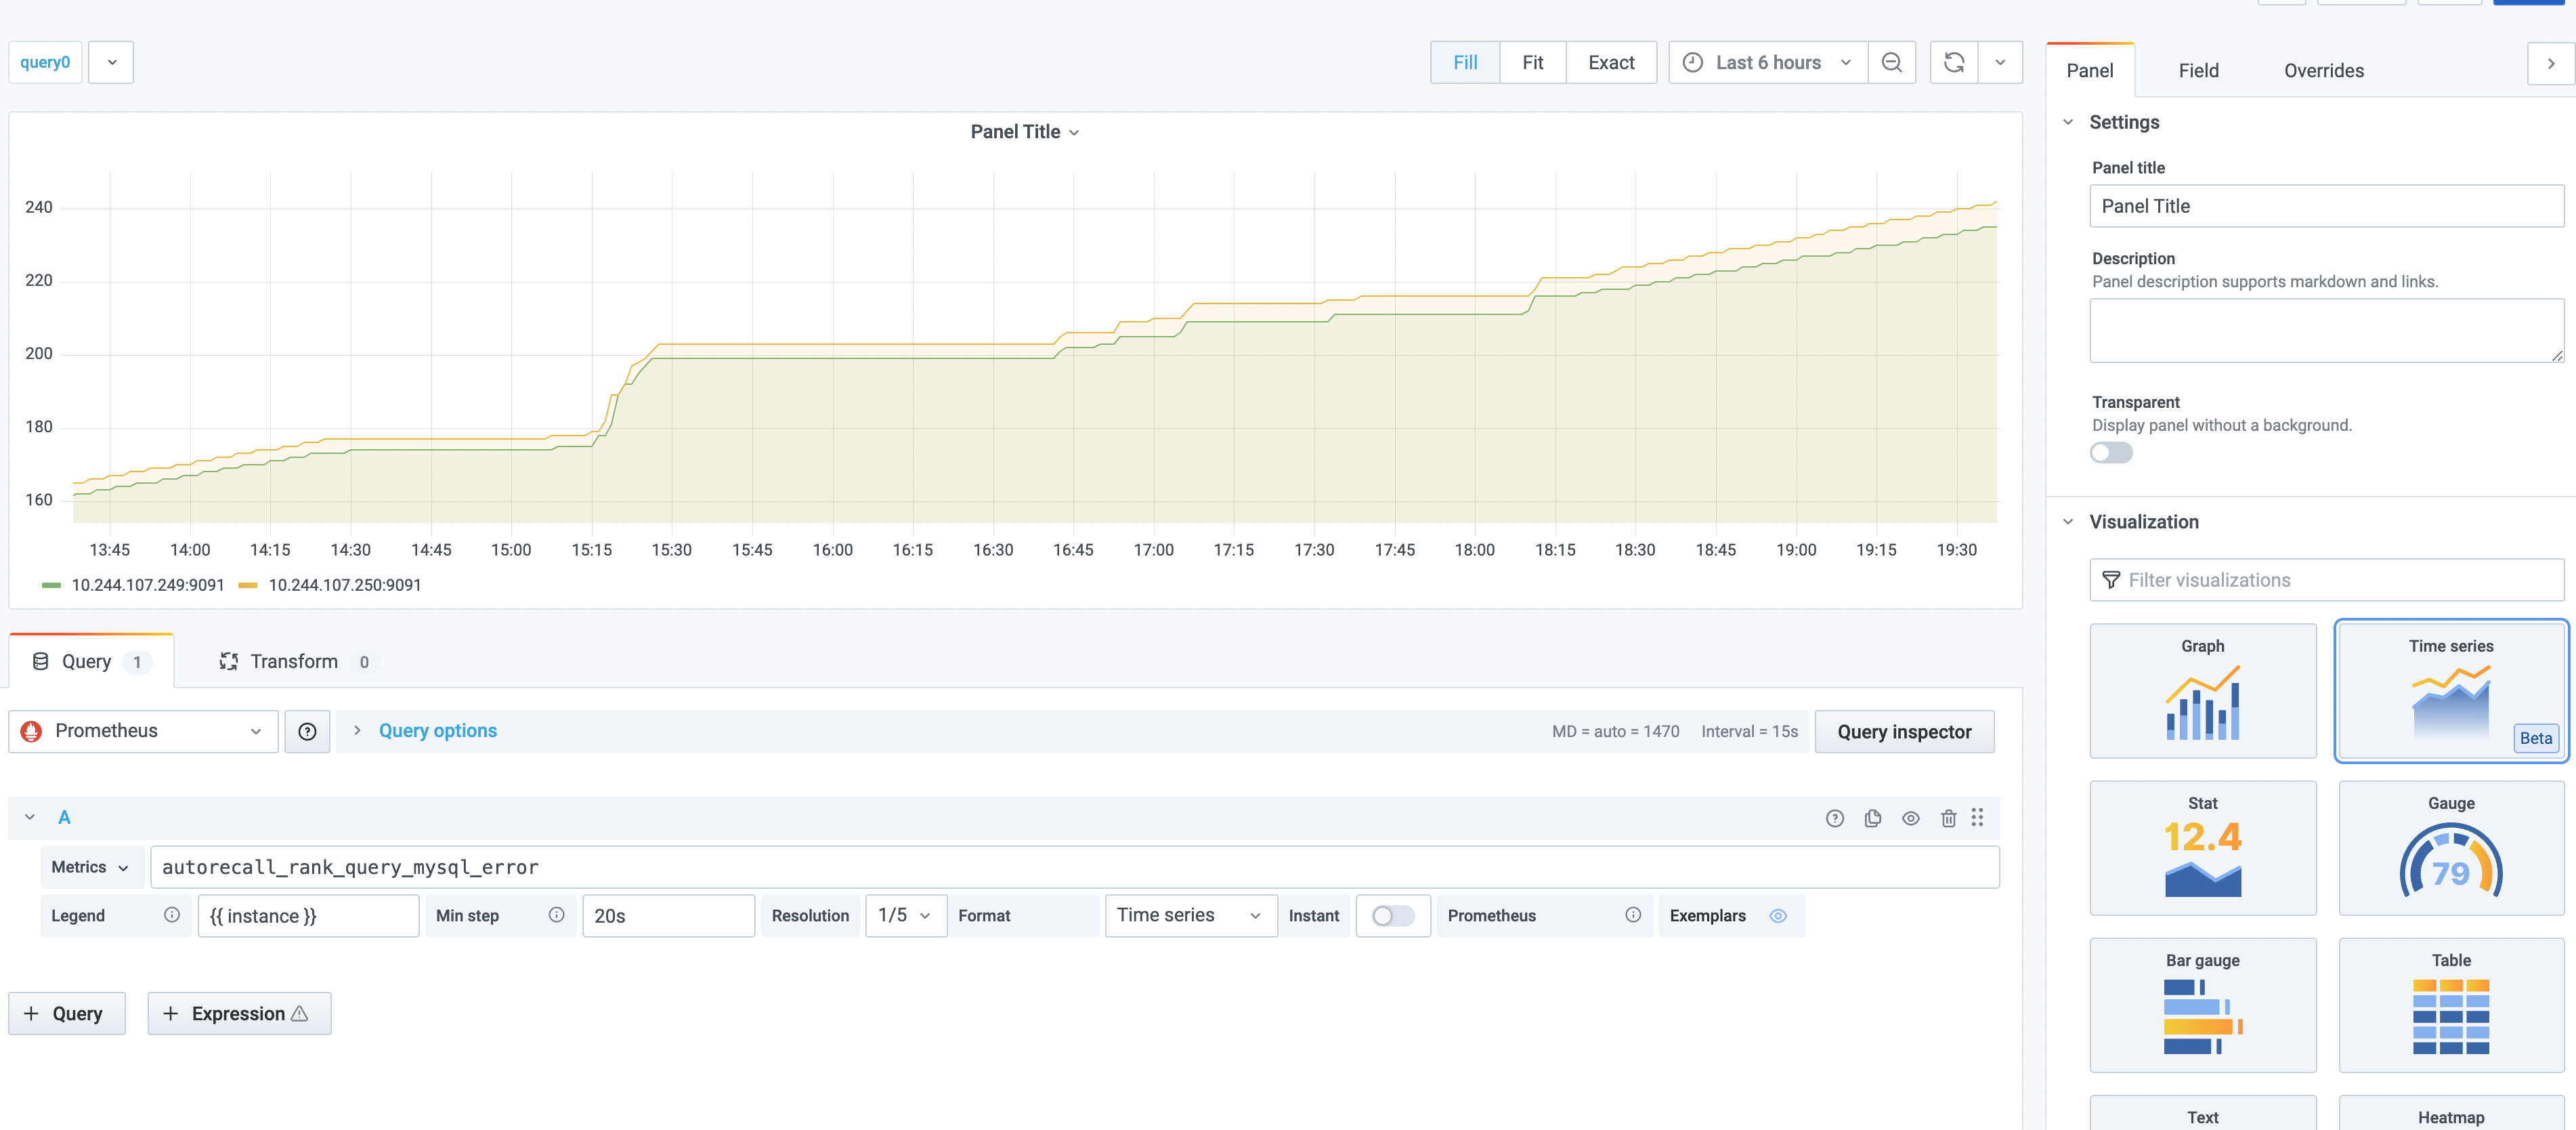Toggle query A visibility eye icon

pyautogui.click(x=1910, y=818)
